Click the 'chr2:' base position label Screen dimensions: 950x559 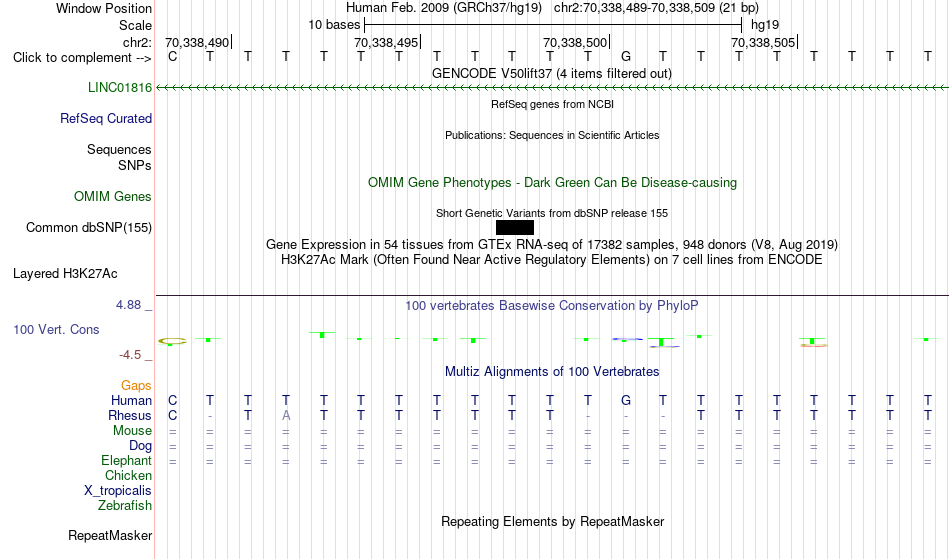click(137, 42)
